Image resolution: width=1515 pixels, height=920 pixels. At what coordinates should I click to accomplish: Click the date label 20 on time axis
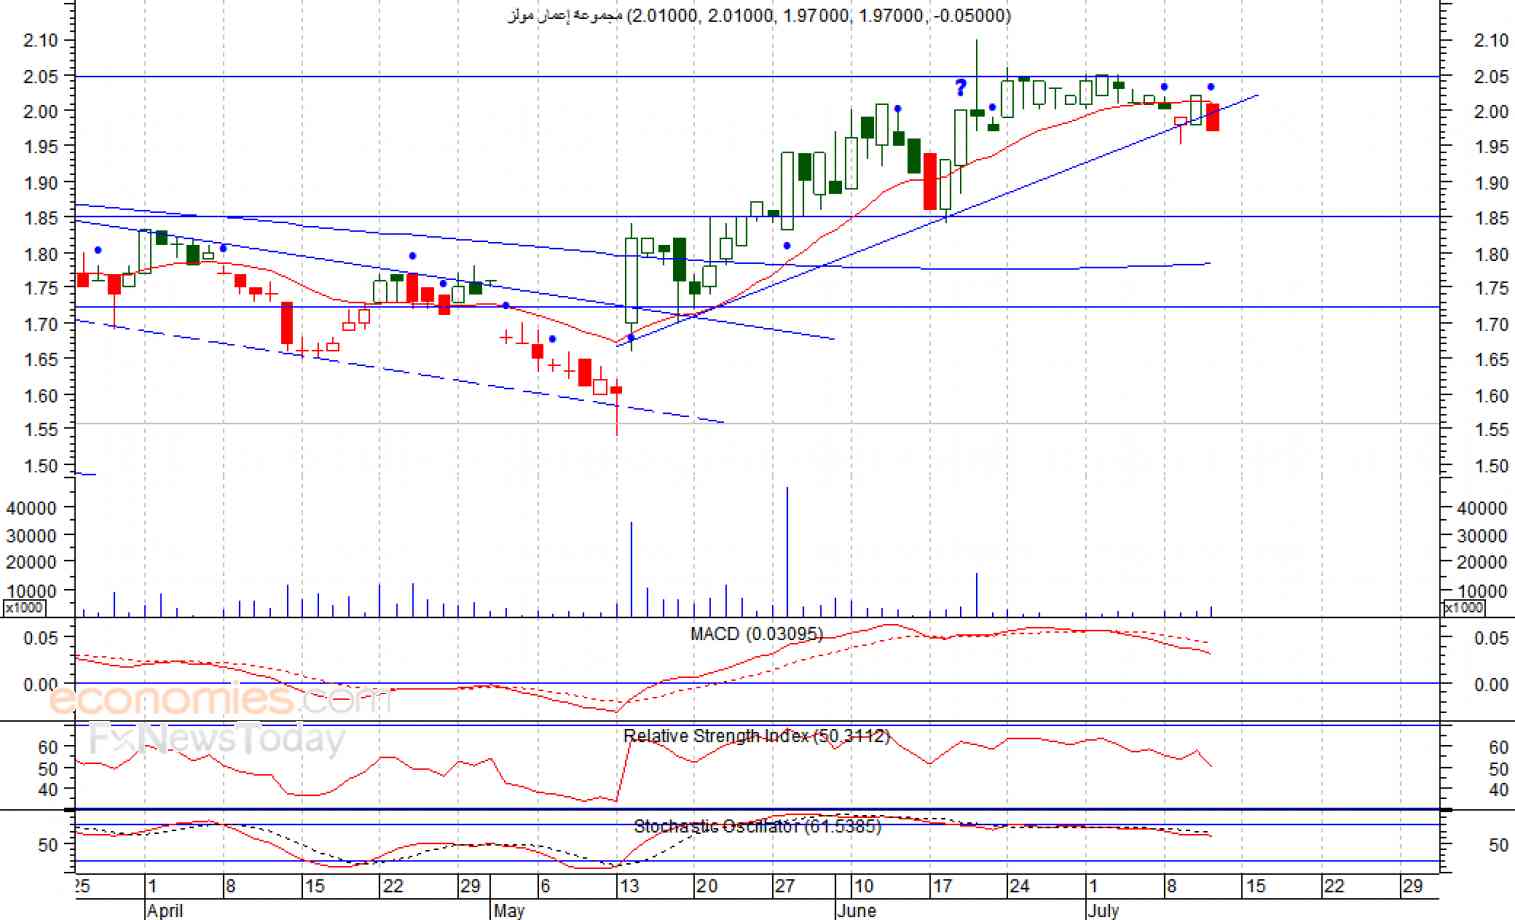[x=707, y=886]
